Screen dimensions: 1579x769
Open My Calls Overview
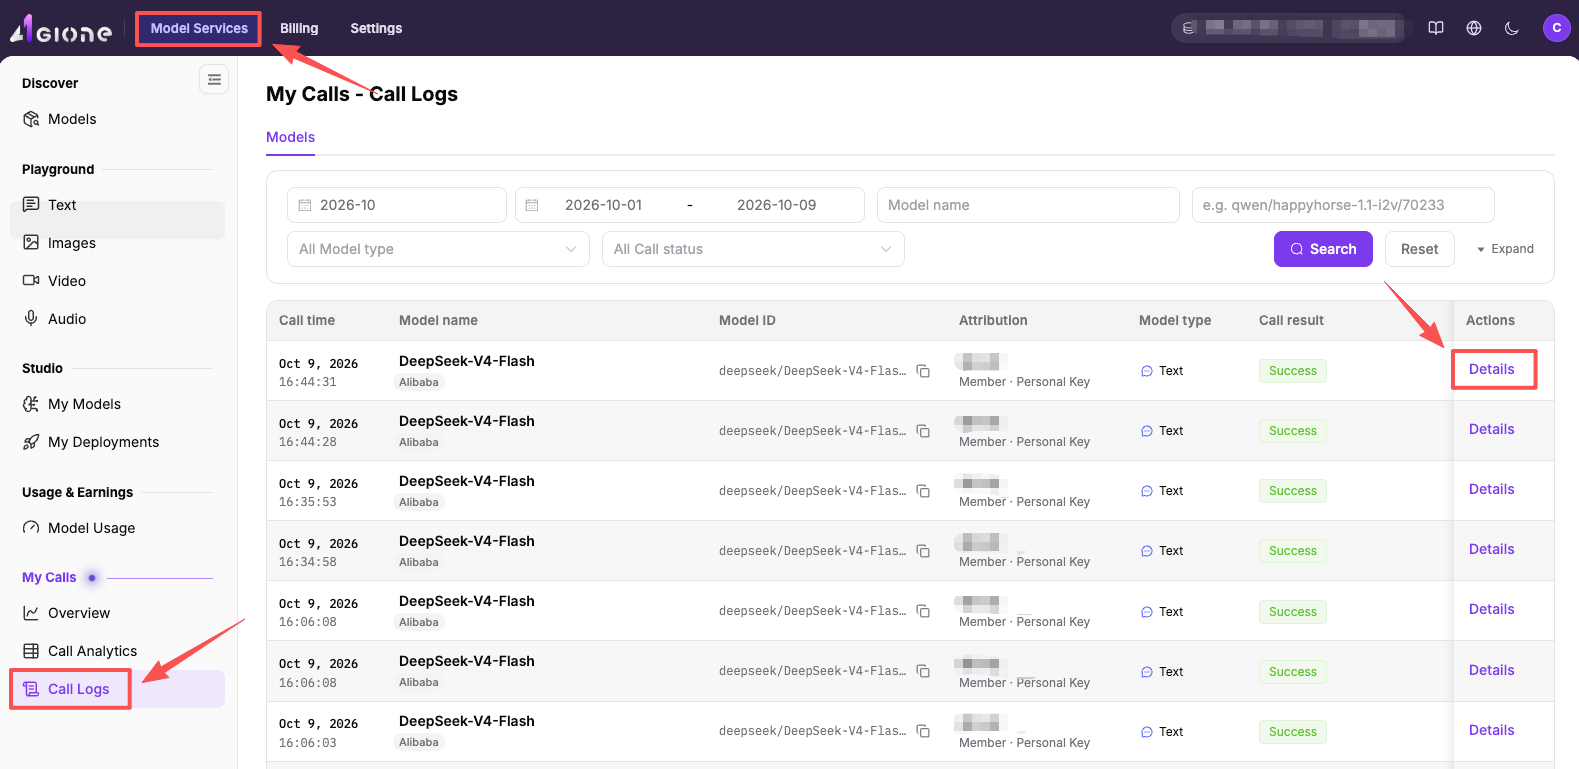pos(118,613)
